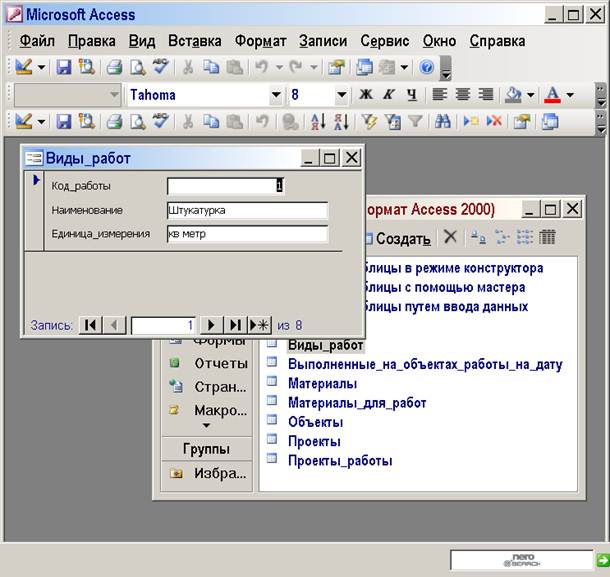The height and width of the screenshot is (577, 610).
Task: Switch database window to list view
Action: (524, 237)
